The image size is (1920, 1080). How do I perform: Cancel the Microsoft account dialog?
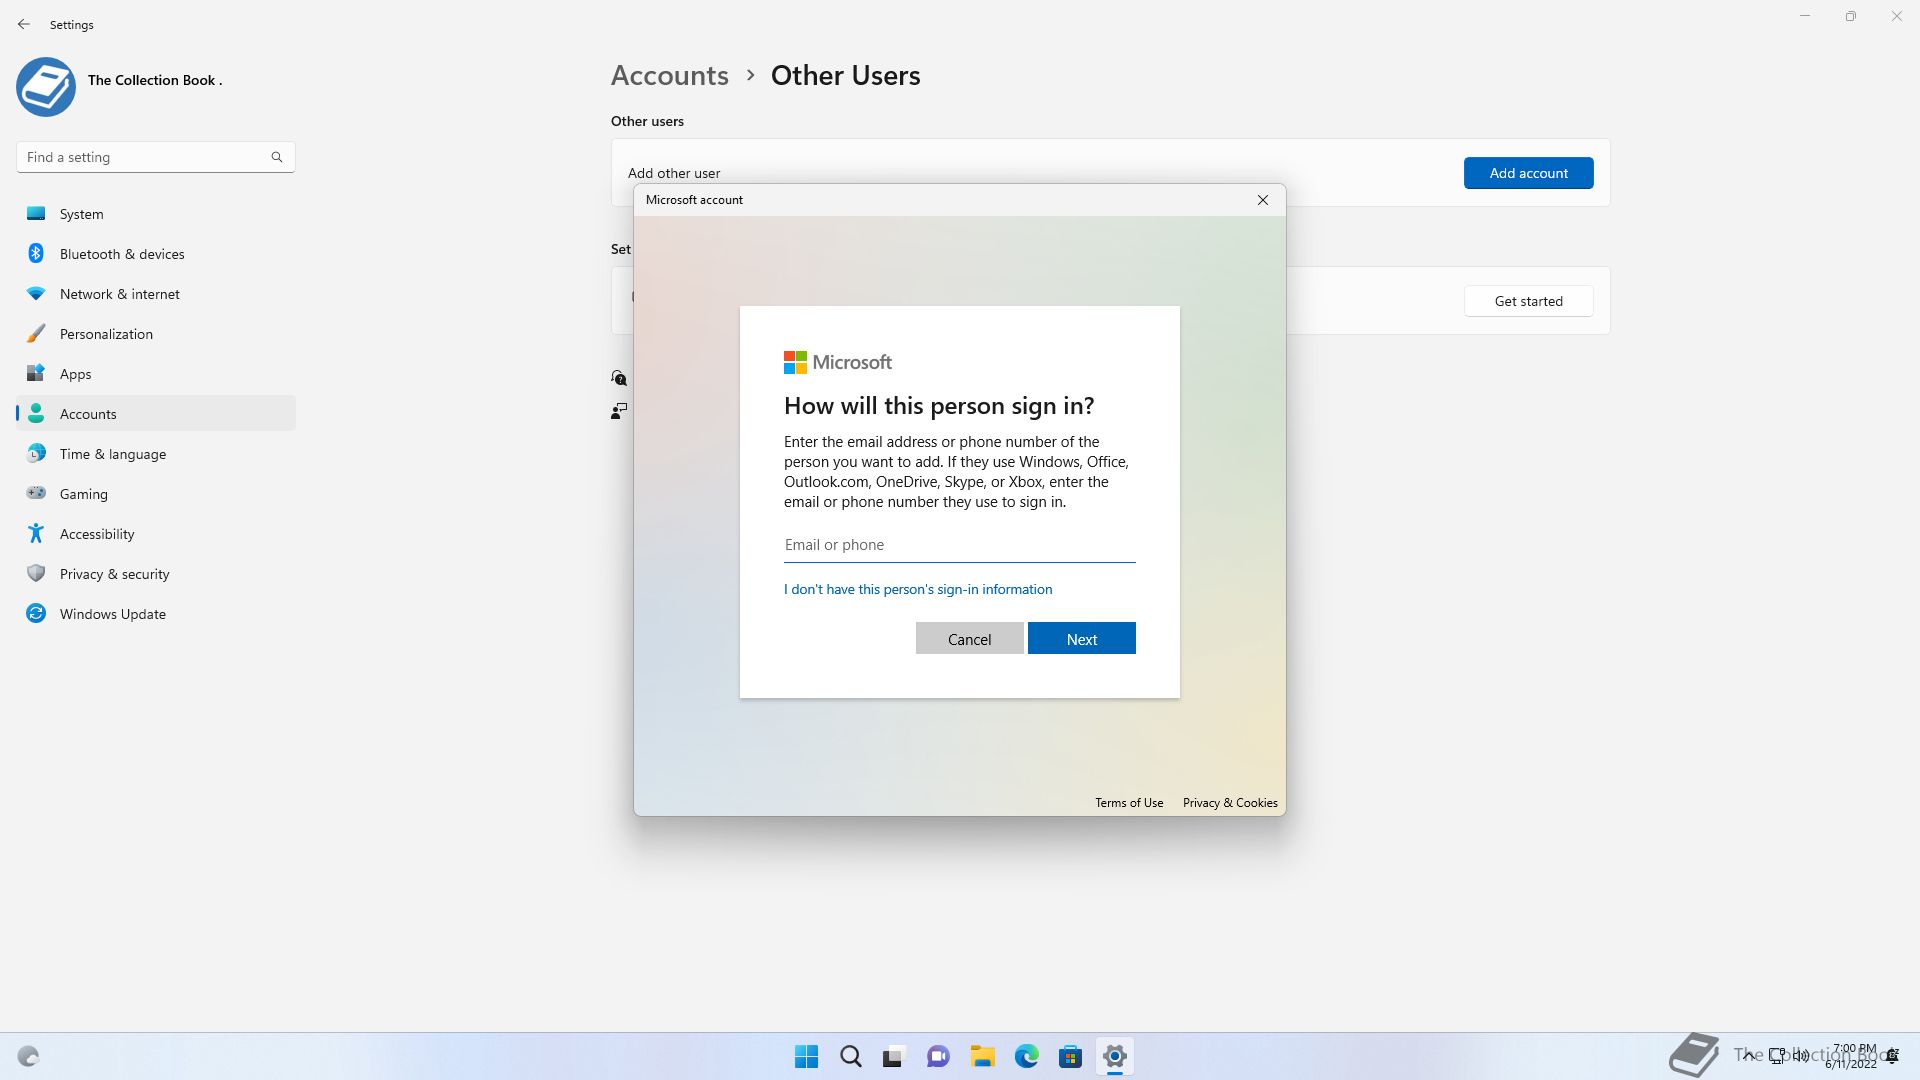coord(969,638)
